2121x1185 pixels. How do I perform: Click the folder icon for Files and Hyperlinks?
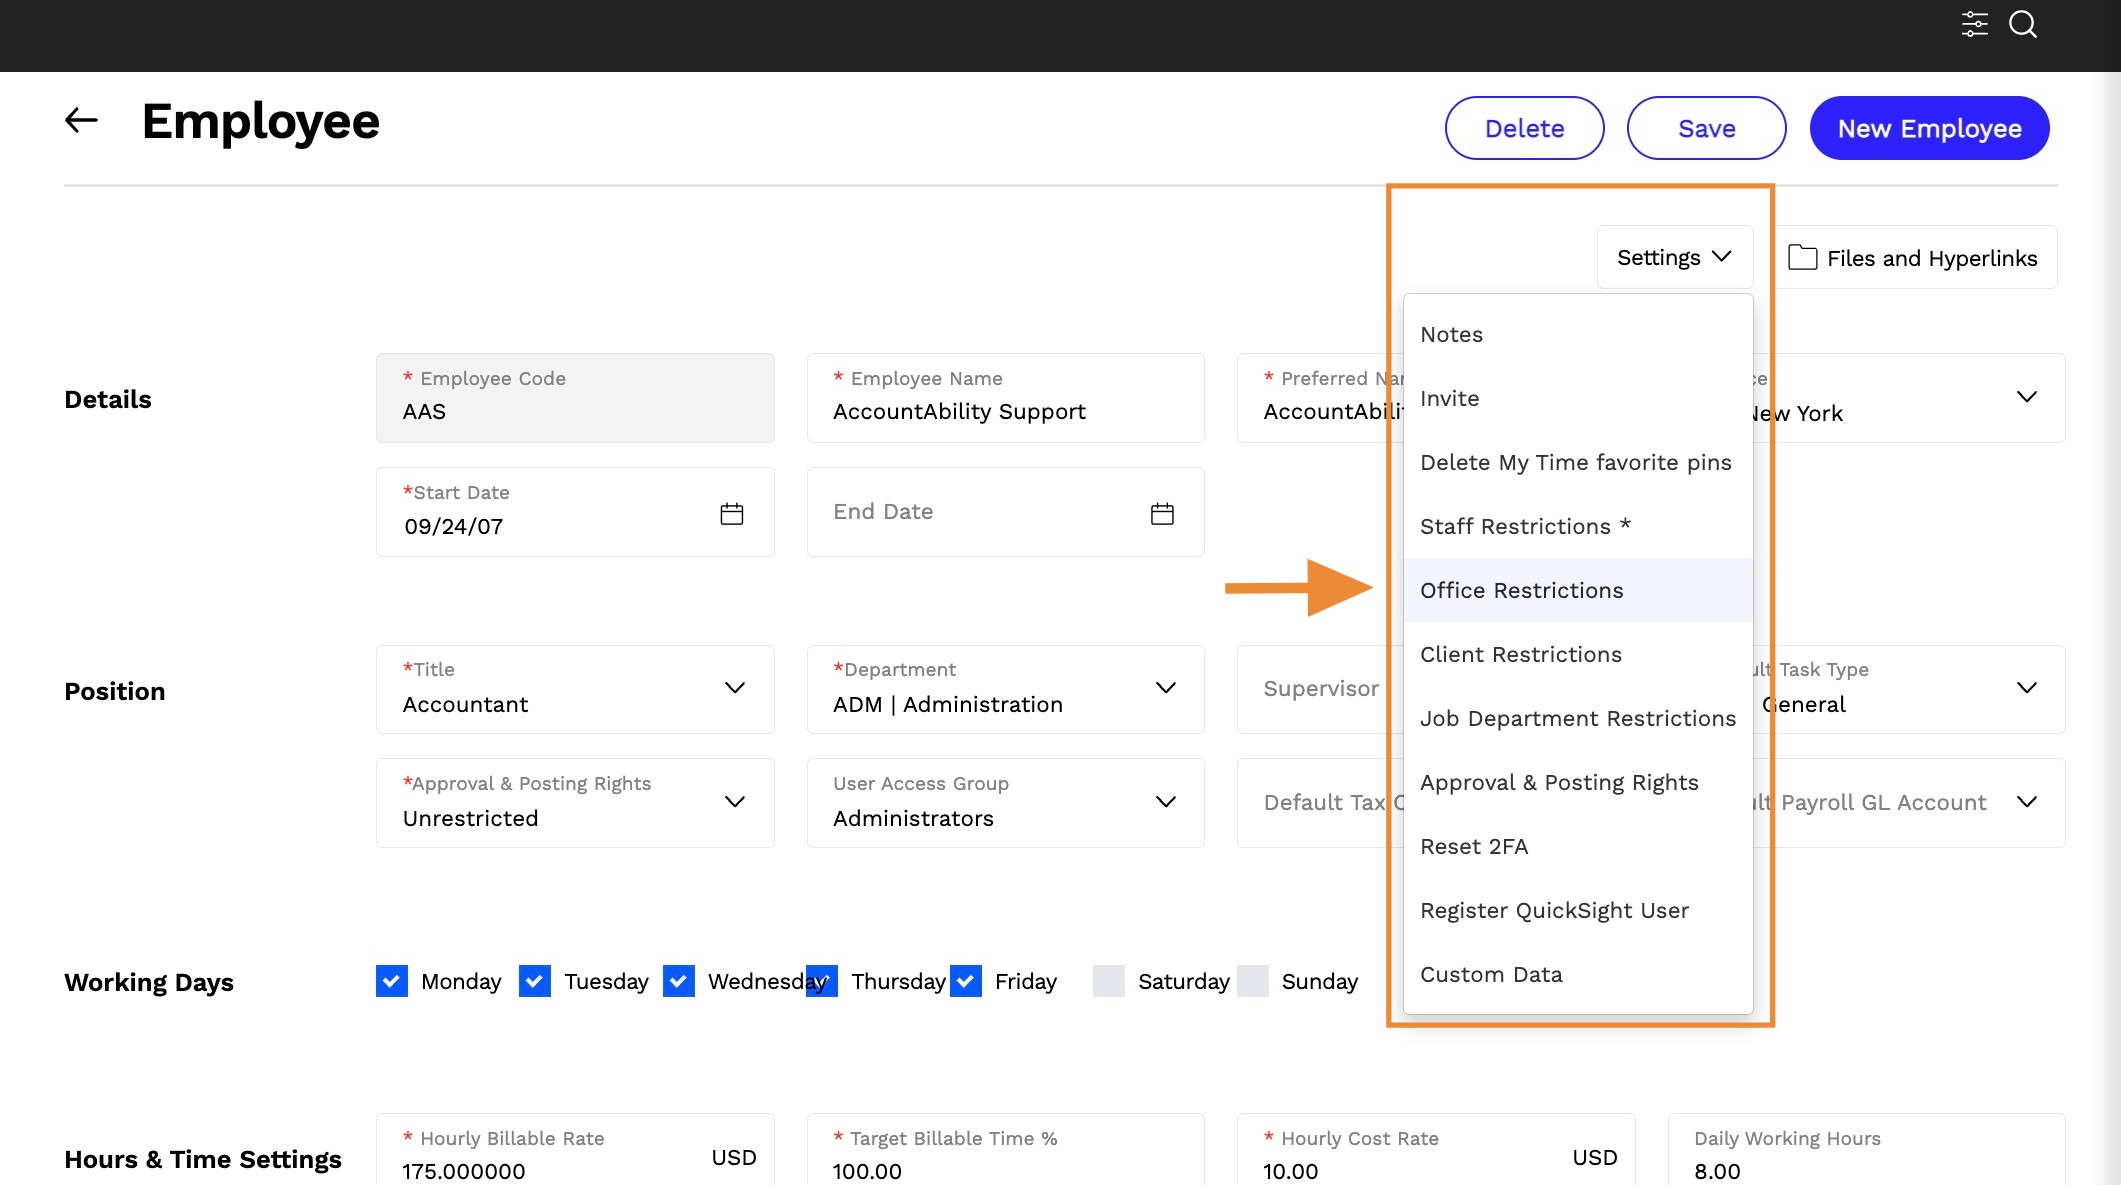pos(1802,258)
